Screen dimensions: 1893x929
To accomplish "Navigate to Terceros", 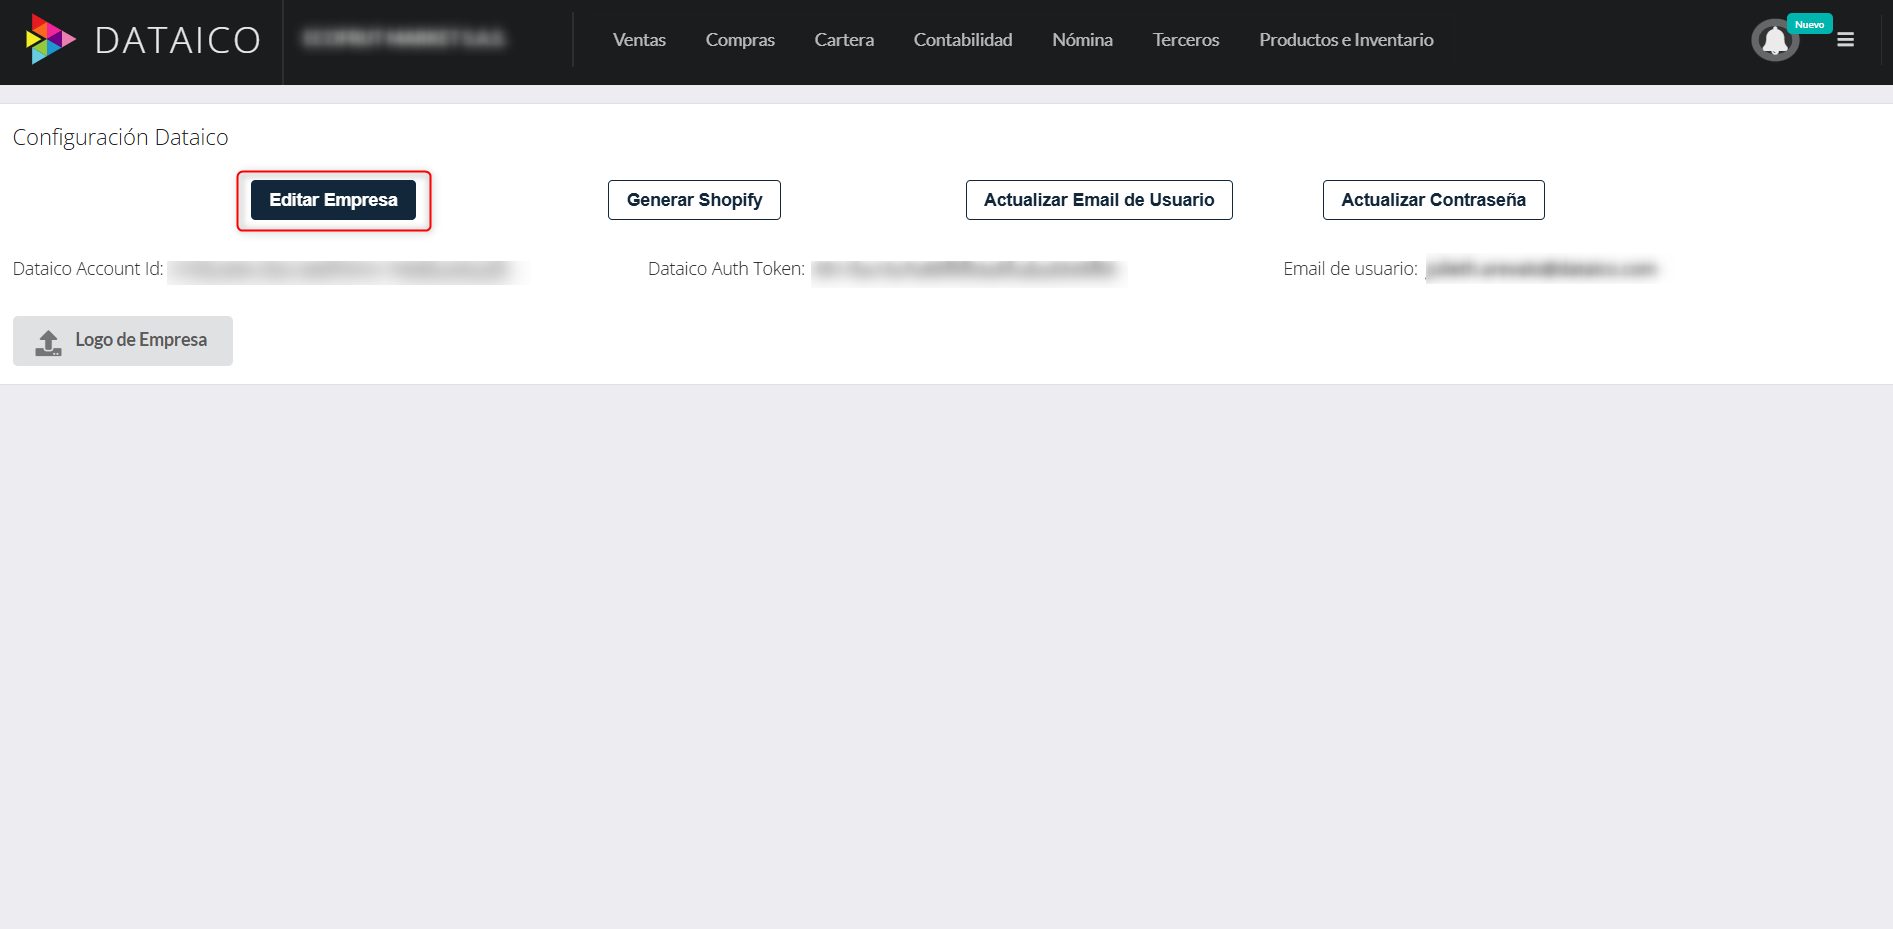I will pyautogui.click(x=1186, y=40).
